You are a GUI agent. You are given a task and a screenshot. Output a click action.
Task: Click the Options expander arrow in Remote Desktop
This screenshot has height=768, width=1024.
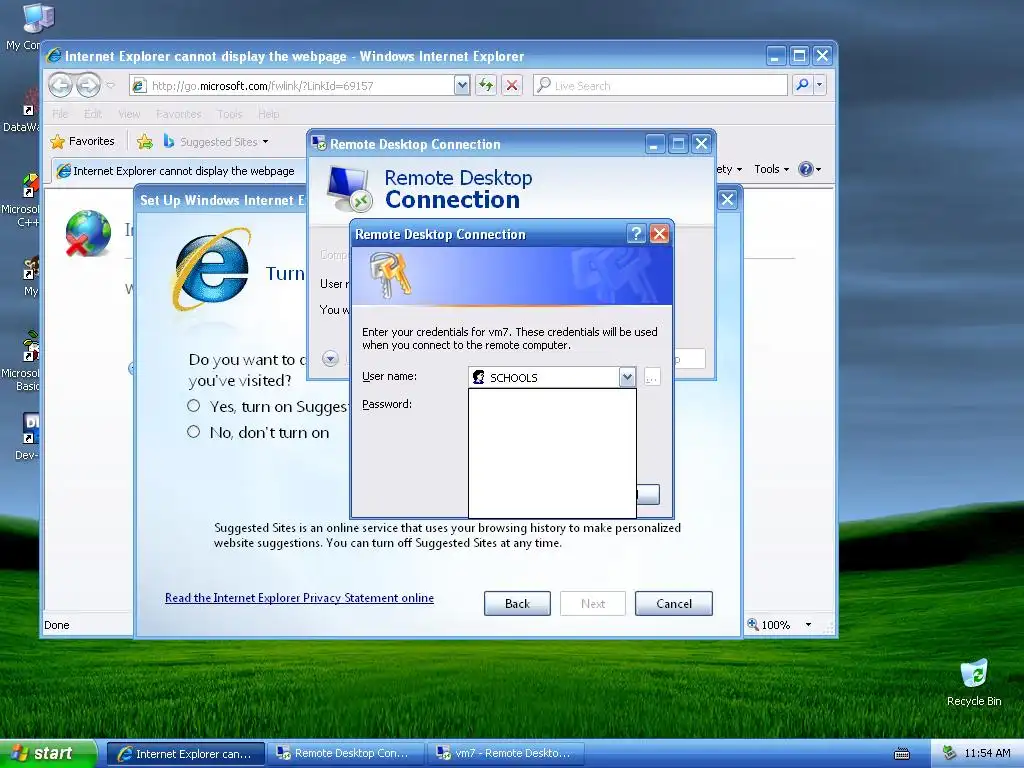coord(330,358)
